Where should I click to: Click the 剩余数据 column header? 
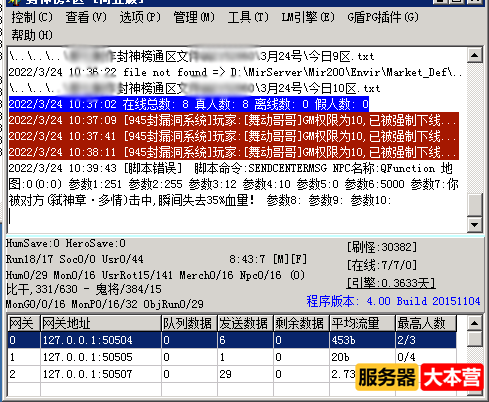(x=301, y=323)
